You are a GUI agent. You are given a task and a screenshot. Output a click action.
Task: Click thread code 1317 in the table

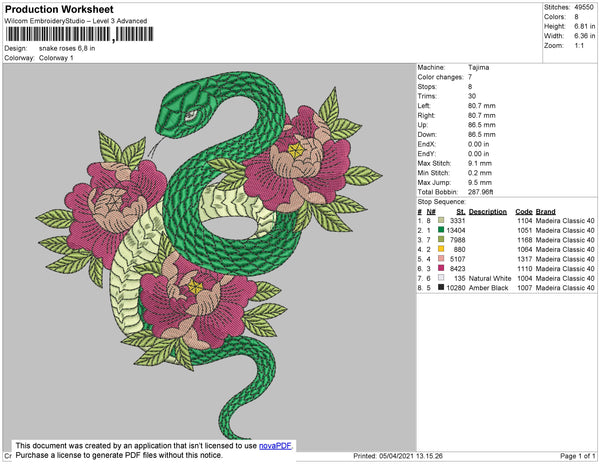coord(525,259)
